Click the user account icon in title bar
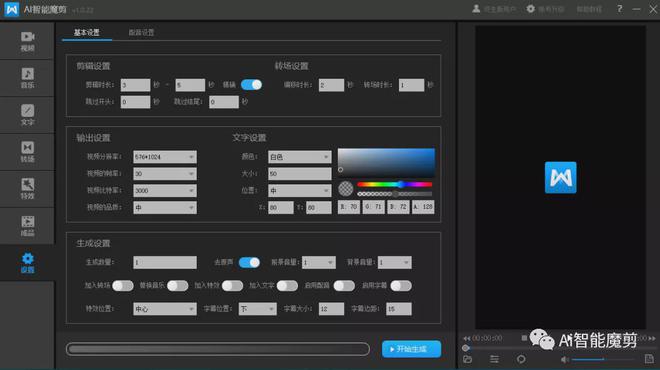This screenshot has height=370, width=660. click(x=476, y=9)
